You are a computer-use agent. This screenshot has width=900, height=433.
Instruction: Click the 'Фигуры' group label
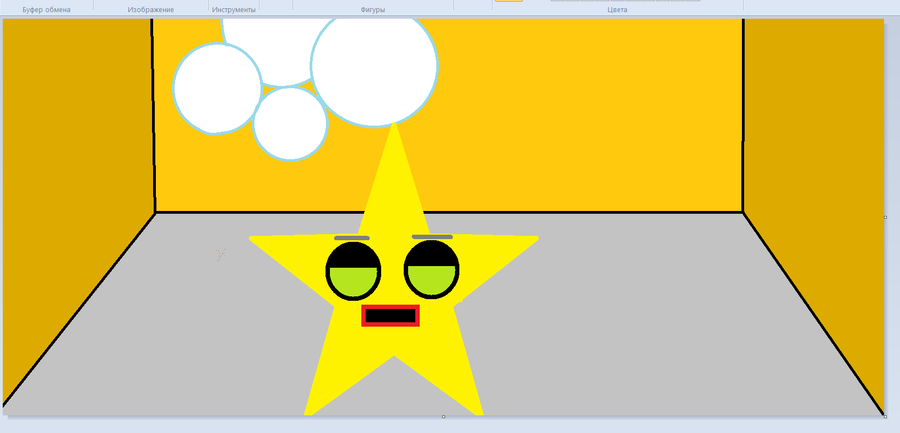pos(373,10)
